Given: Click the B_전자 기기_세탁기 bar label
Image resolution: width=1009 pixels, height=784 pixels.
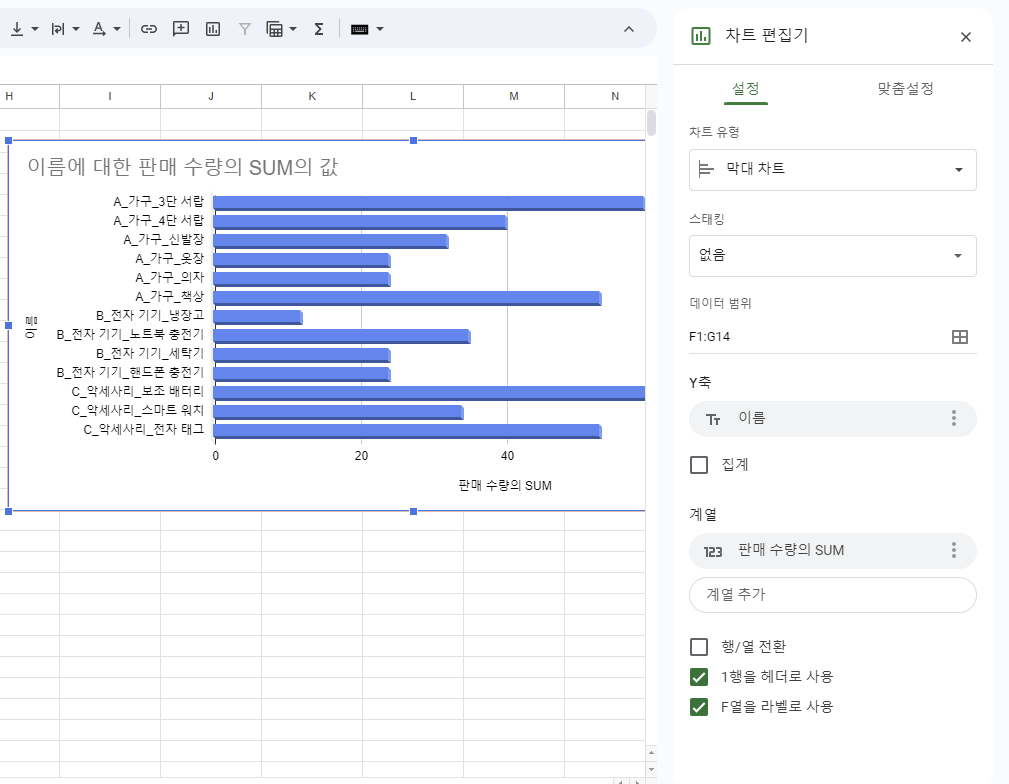Looking at the screenshot, I should [150, 353].
